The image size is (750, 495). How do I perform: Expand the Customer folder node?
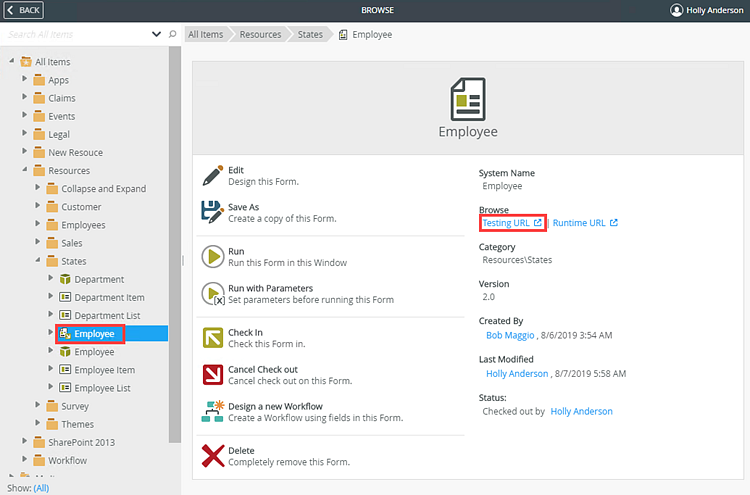[38, 207]
